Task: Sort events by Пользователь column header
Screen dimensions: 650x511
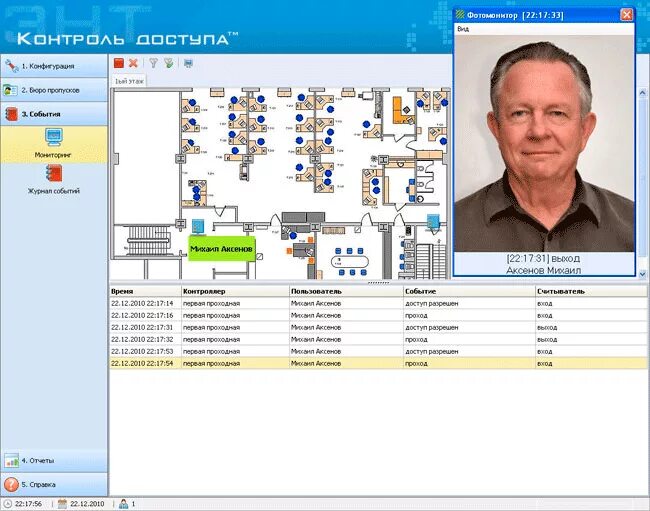Action: [346, 291]
